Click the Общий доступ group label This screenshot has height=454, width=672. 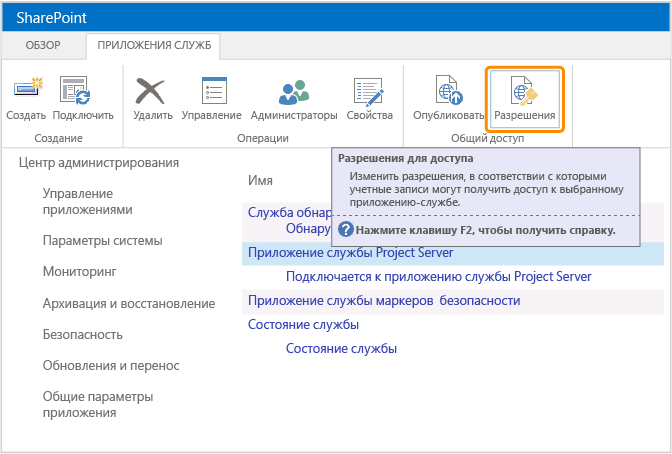pyautogui.click(x=487, y=138)
